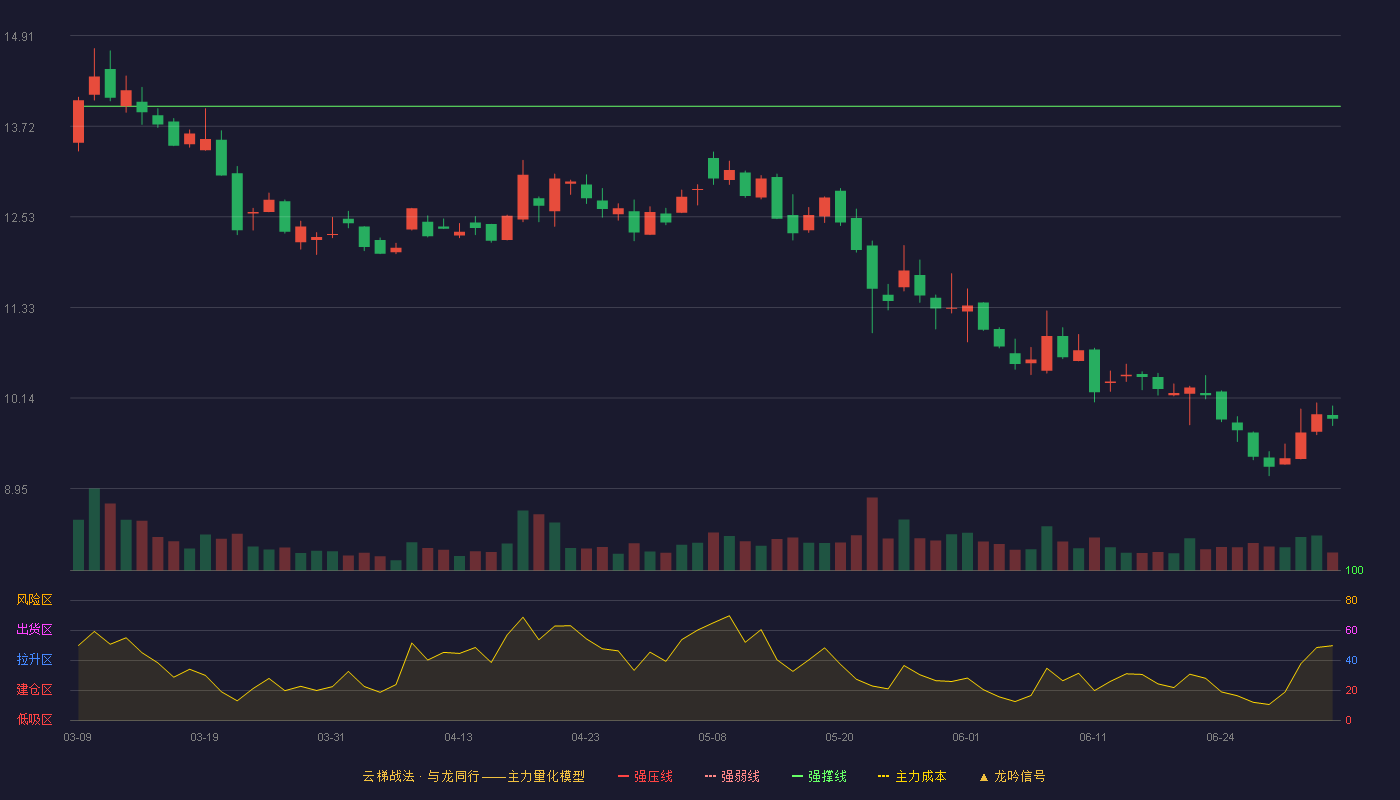
Task: Click the 13.72 price axis label
Action: pyautogui.click(x=19, y=128)
